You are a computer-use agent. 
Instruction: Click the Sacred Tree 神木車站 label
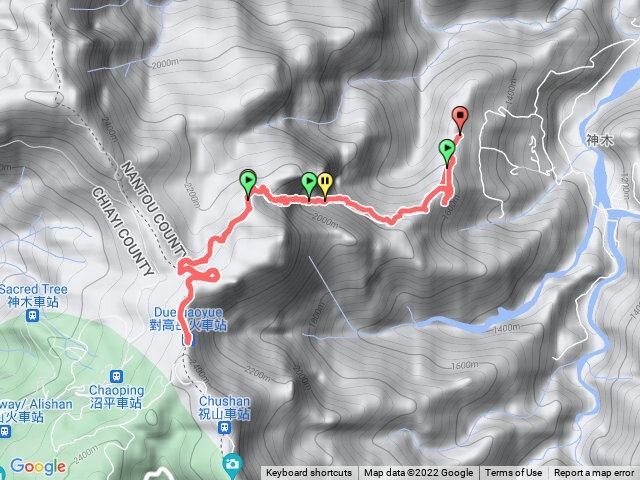33,296
